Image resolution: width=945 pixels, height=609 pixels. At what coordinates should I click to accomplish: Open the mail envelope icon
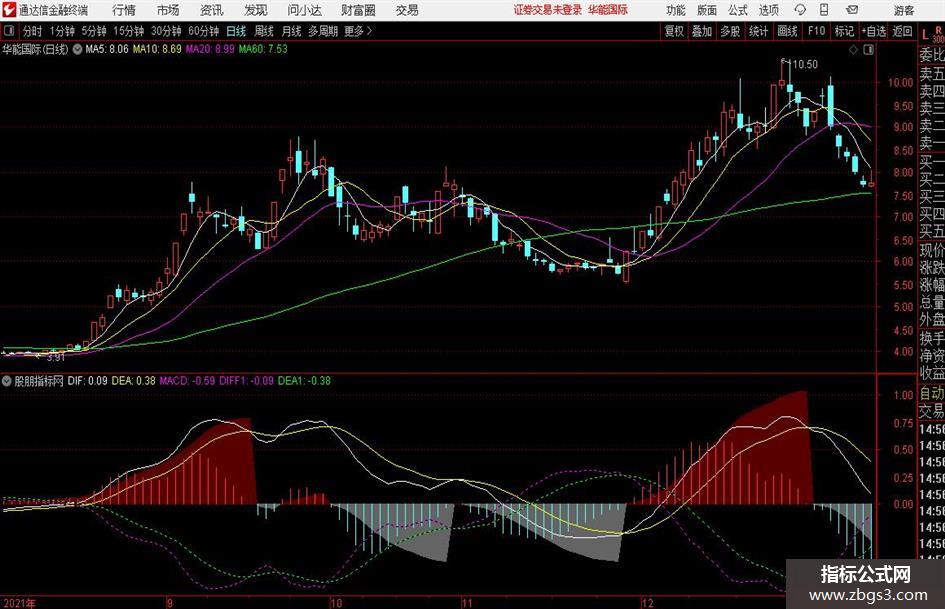852,10
